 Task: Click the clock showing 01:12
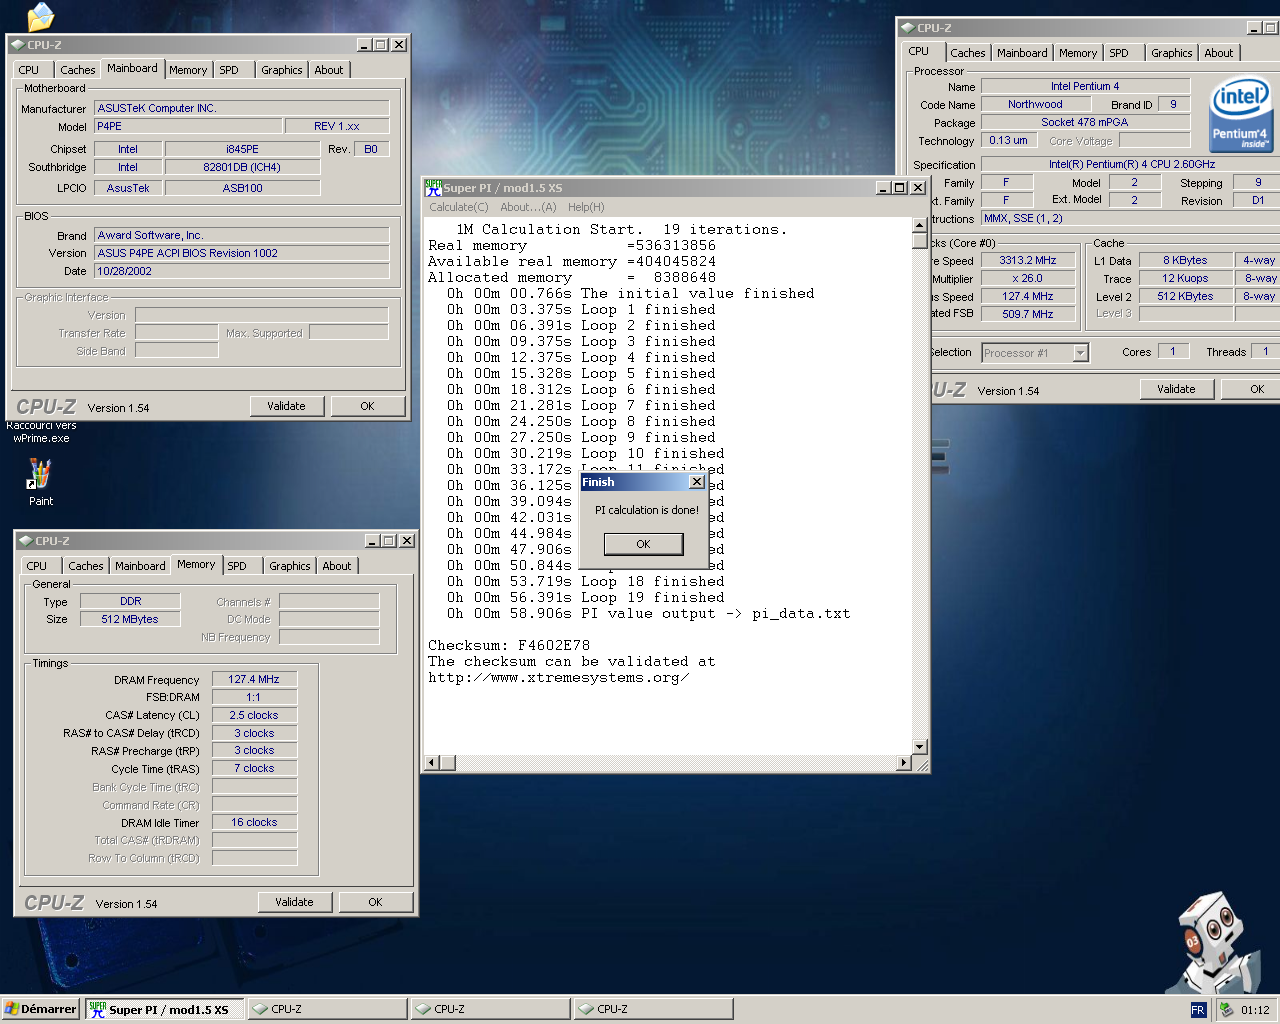(x=1255, y=1010)
